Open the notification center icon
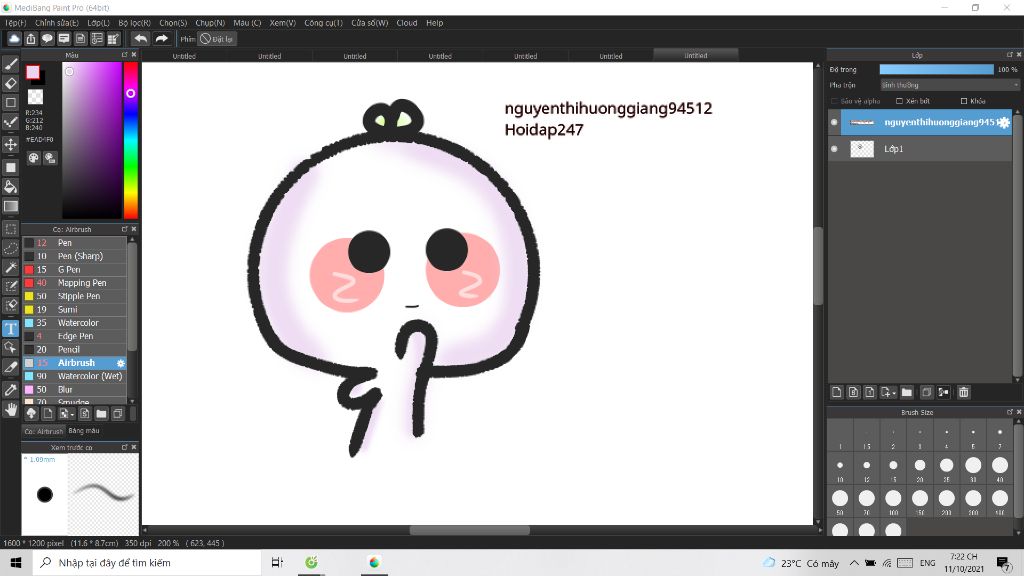The width and height of the screenshot is (1024, 576). [x=1003, y=562]
